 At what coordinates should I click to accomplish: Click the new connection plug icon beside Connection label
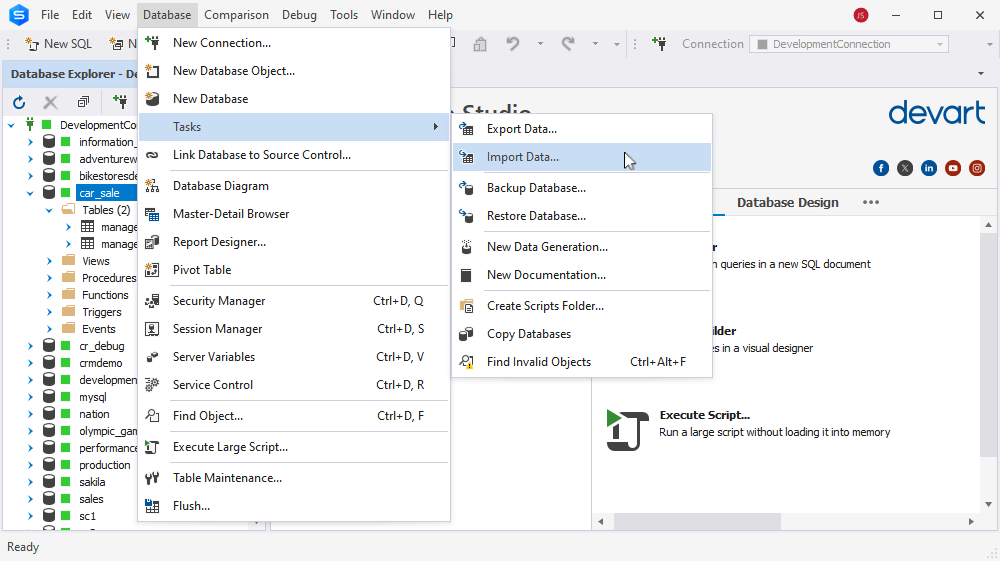[x=659, y=44]
